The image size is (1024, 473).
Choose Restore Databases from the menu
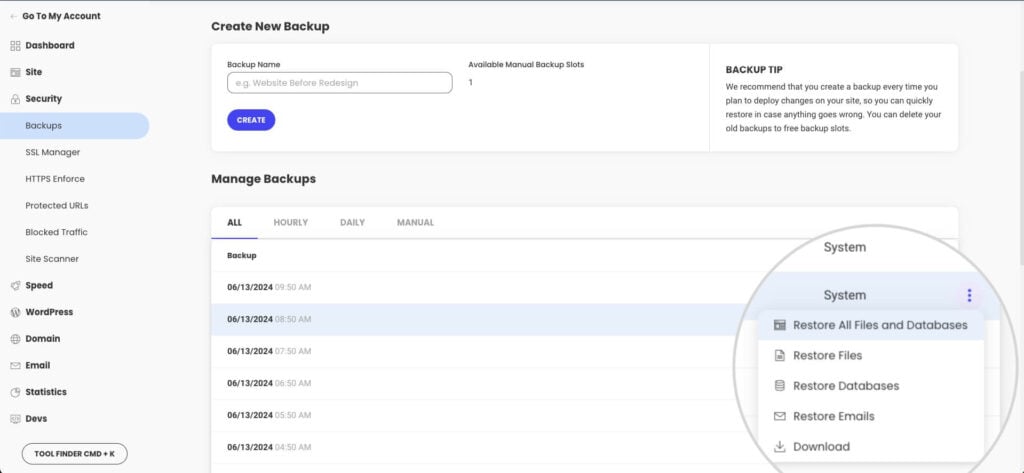coord(871,385)
